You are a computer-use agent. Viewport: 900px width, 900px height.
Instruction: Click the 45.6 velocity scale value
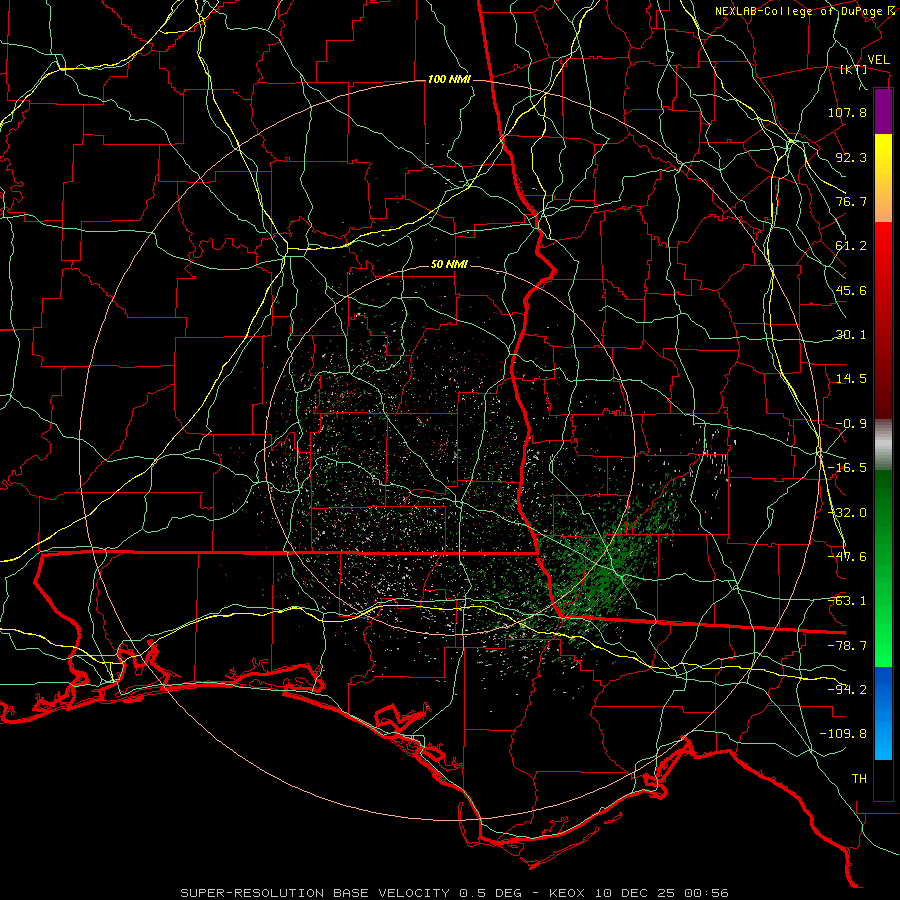(x=851, y=290)
